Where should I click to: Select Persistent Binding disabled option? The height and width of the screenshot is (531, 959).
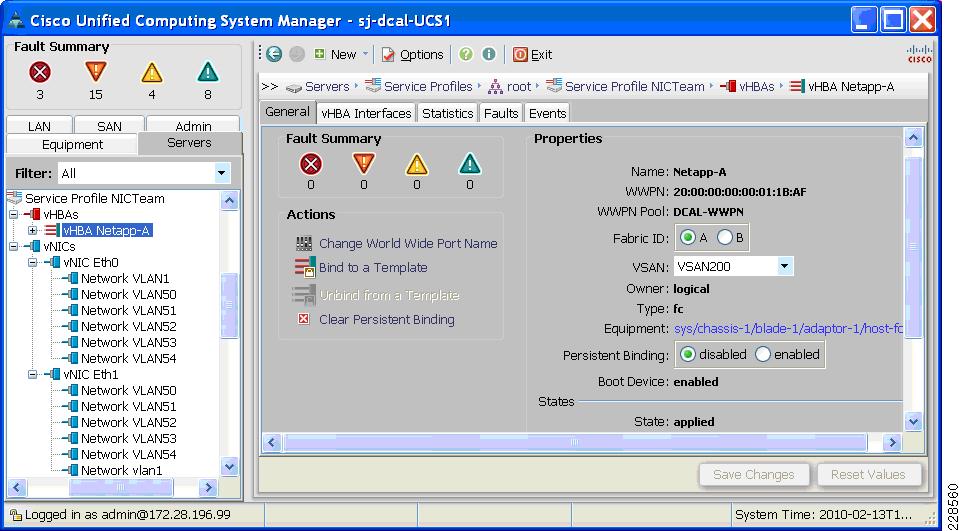click(x=688, y=354)
